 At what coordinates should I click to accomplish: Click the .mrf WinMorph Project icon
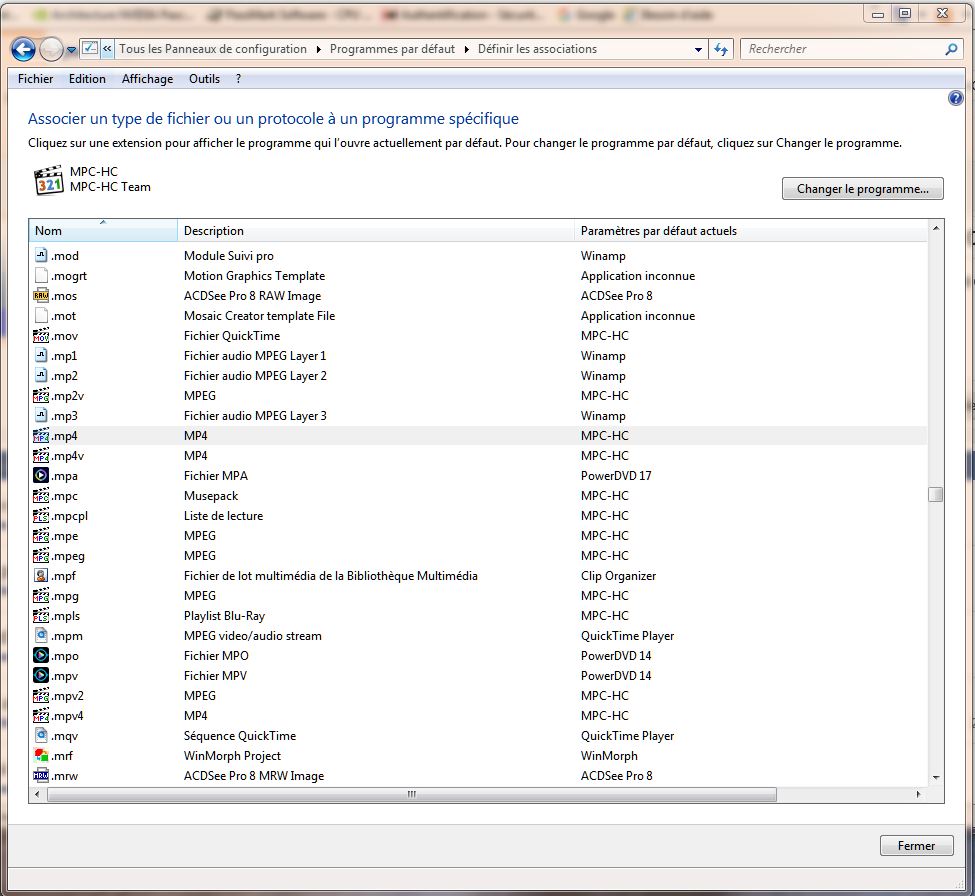click(41, 756)
